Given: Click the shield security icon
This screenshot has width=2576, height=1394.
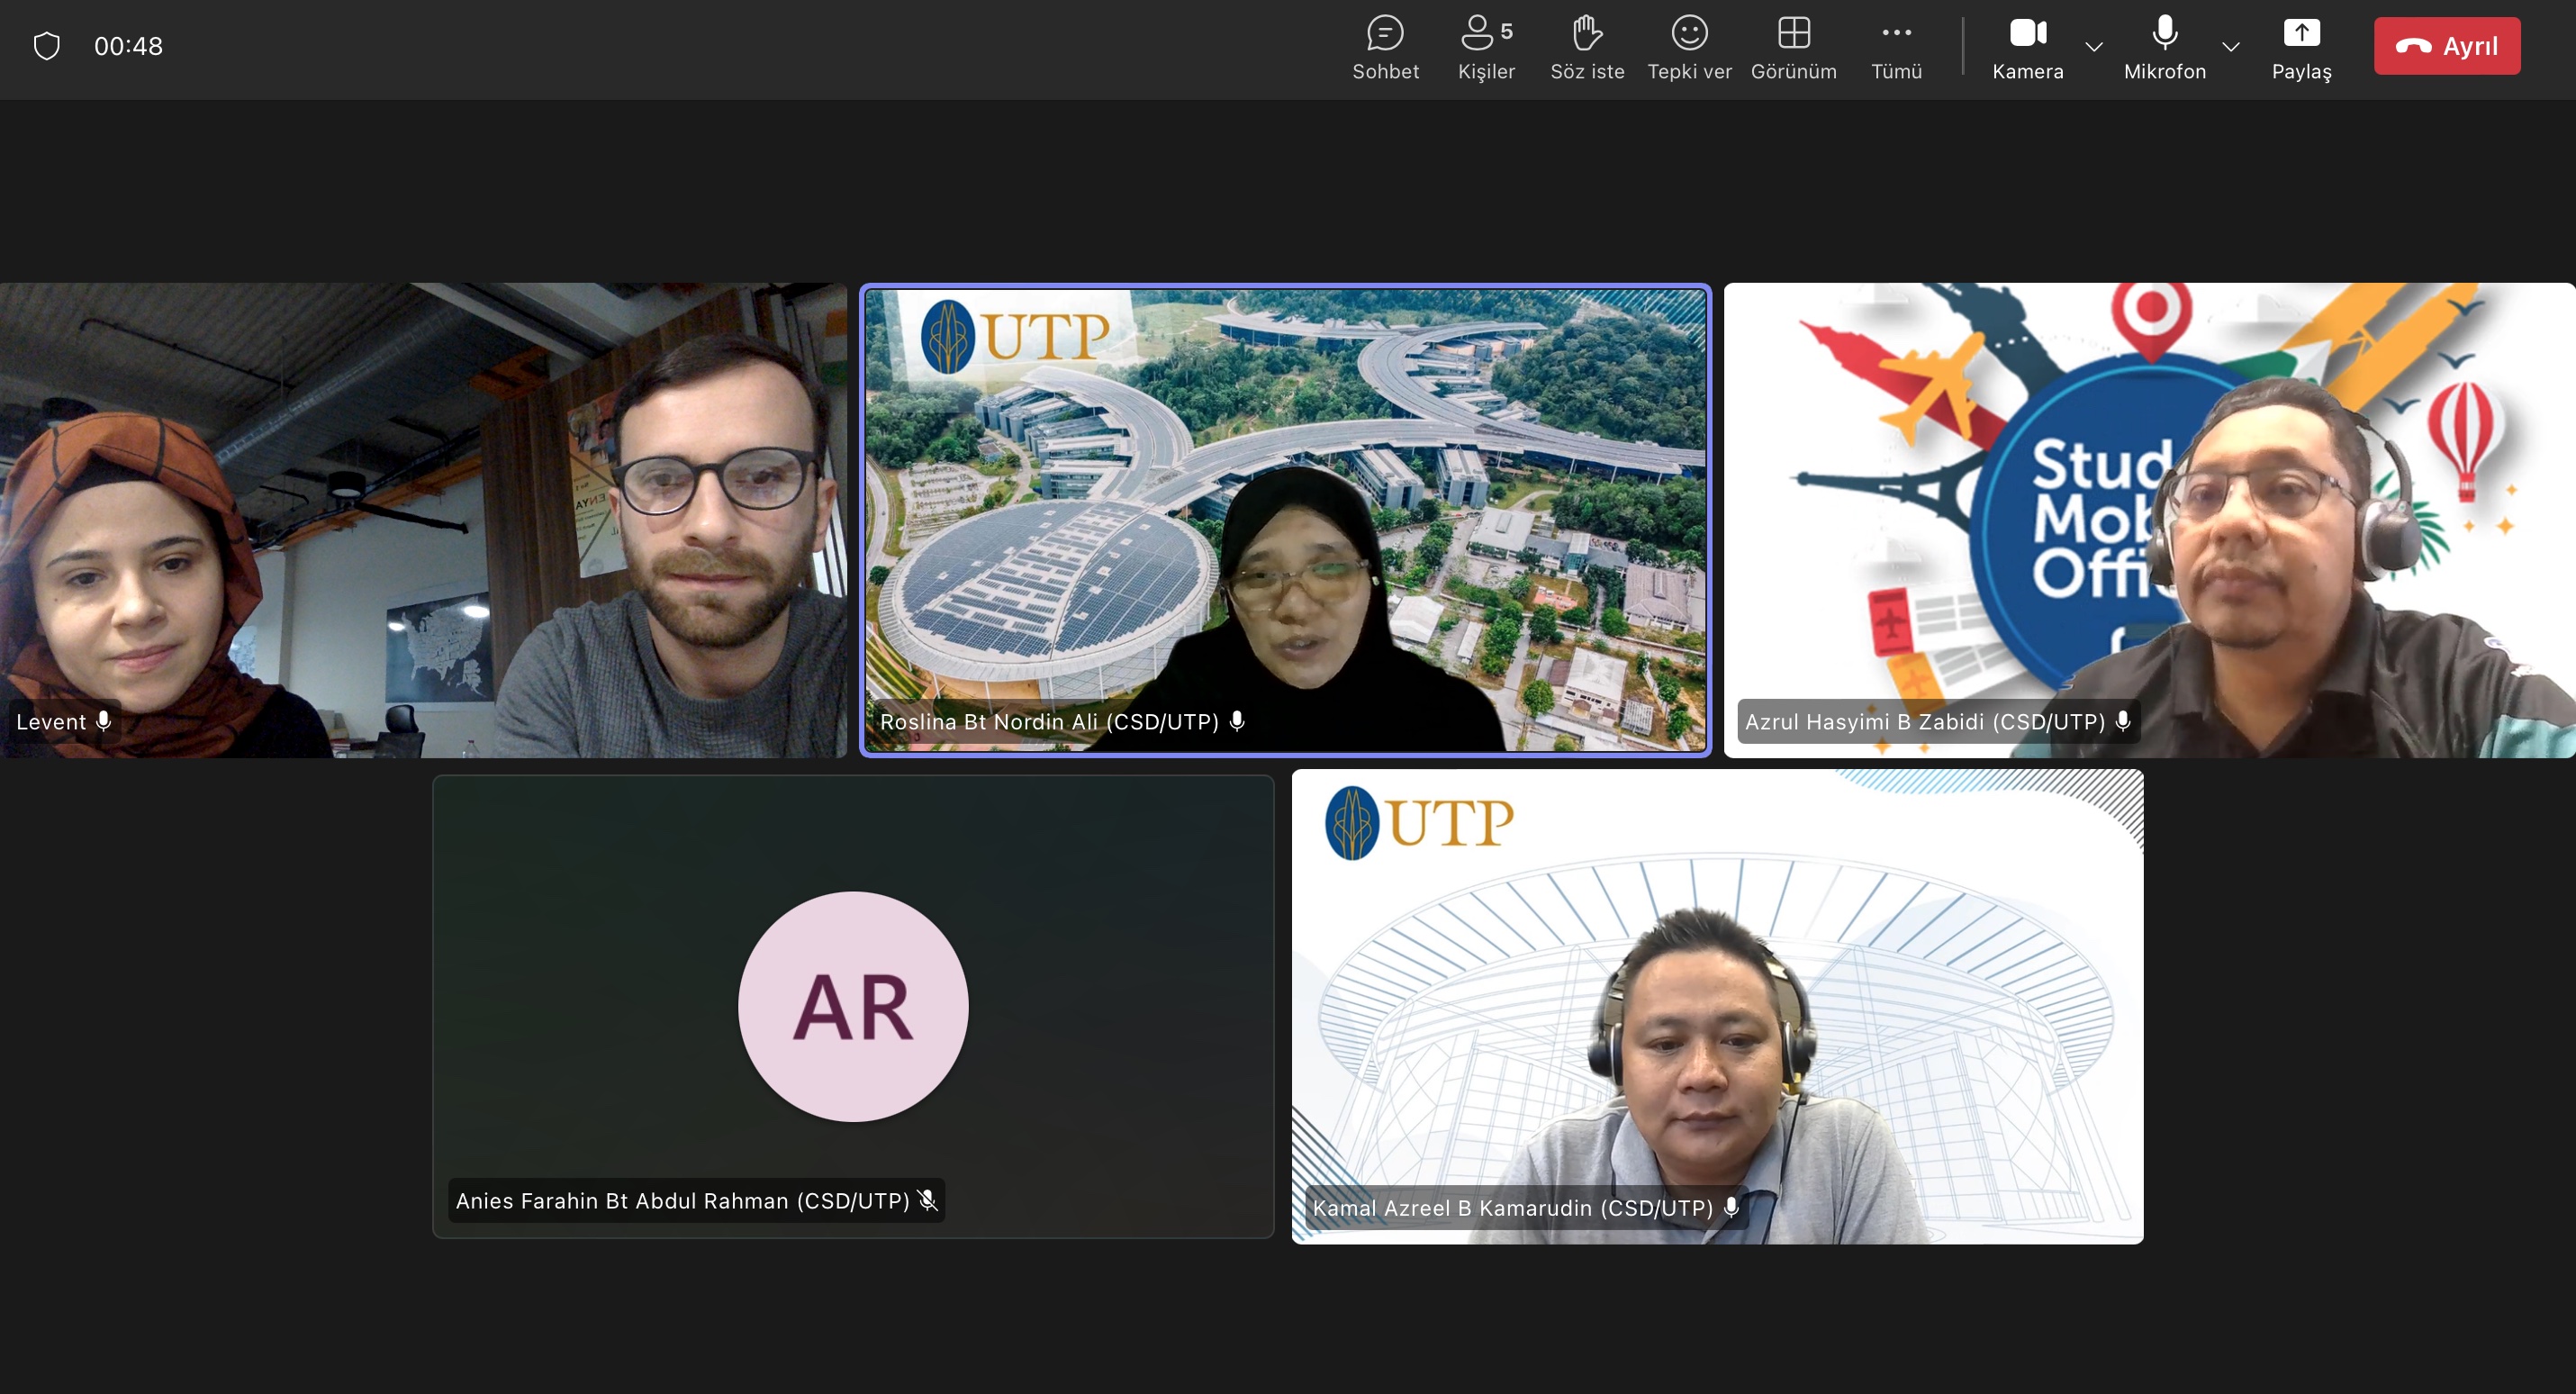Looking at the screenshot, I should (x=47, y=46).
